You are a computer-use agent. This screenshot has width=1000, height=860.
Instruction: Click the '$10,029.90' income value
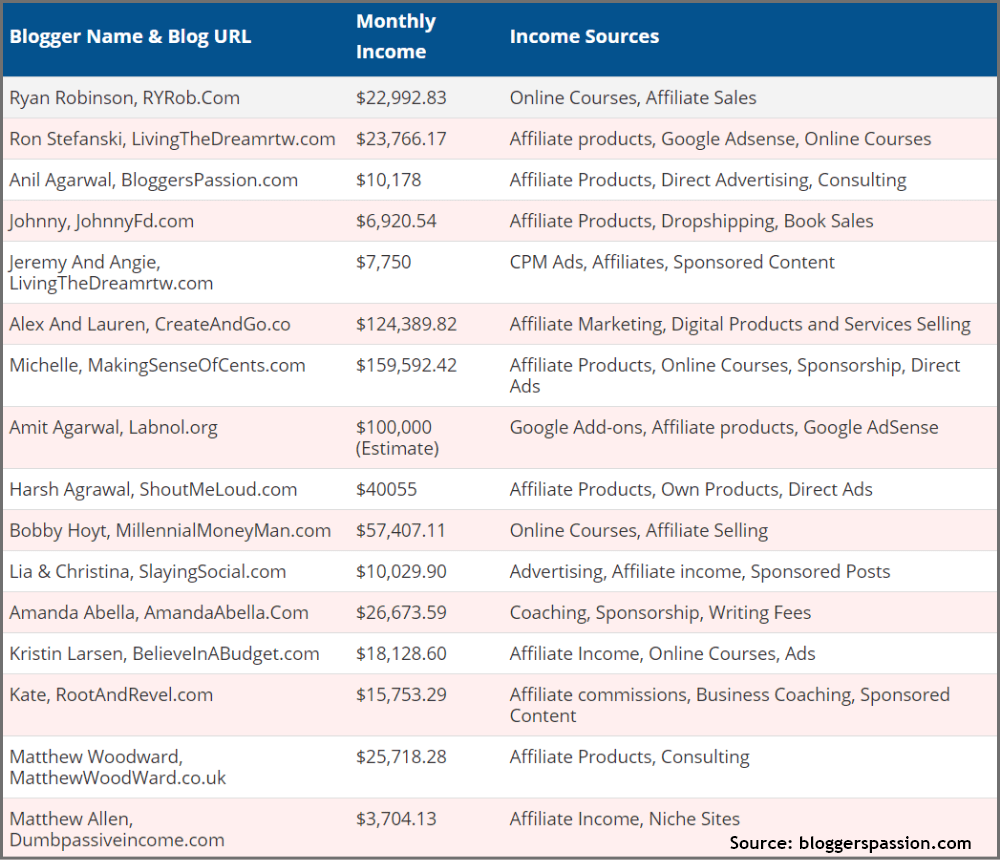(401, 571)
